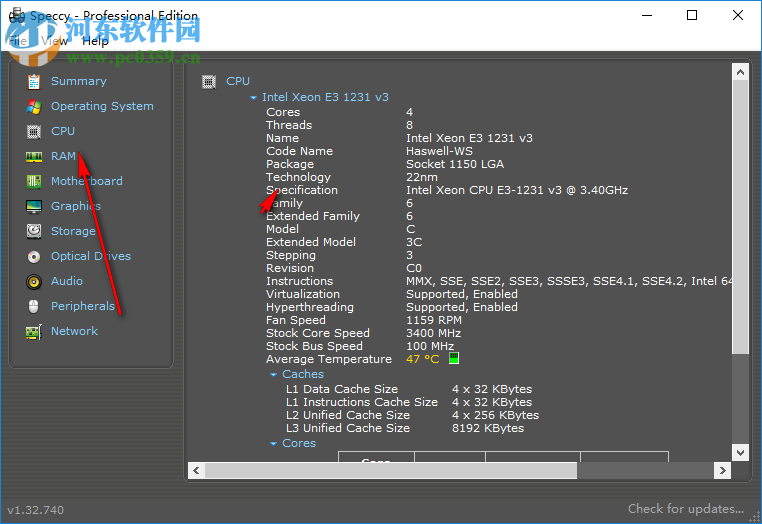Click the Motherboard icon in sidebar

(34, 181)
